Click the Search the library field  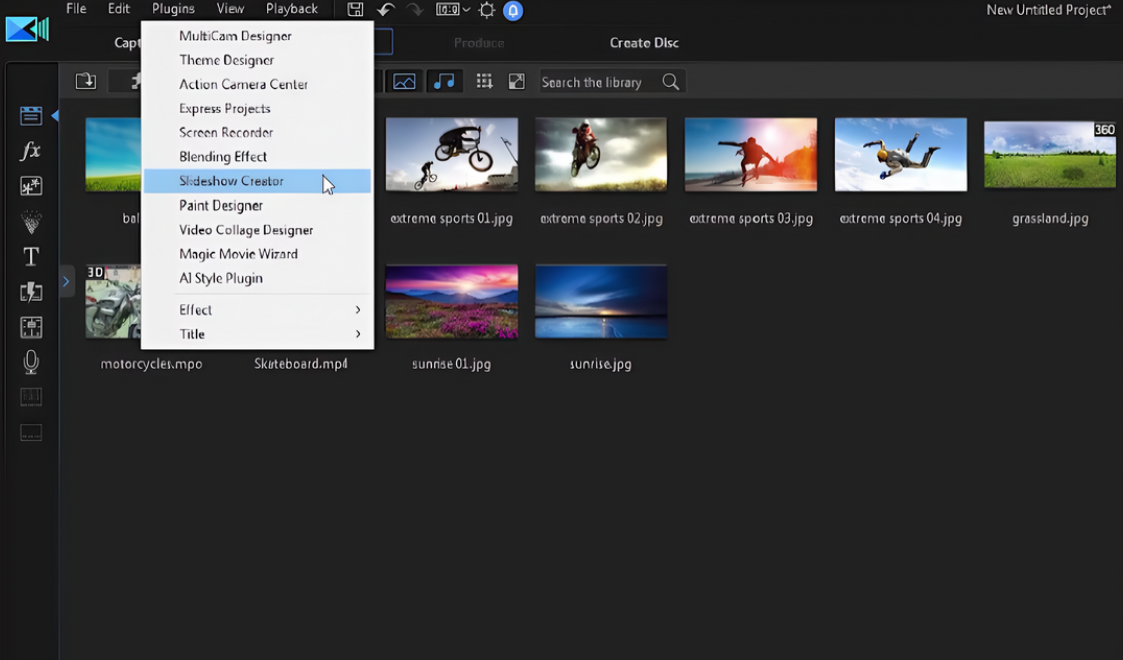click(x=596, y=82)
